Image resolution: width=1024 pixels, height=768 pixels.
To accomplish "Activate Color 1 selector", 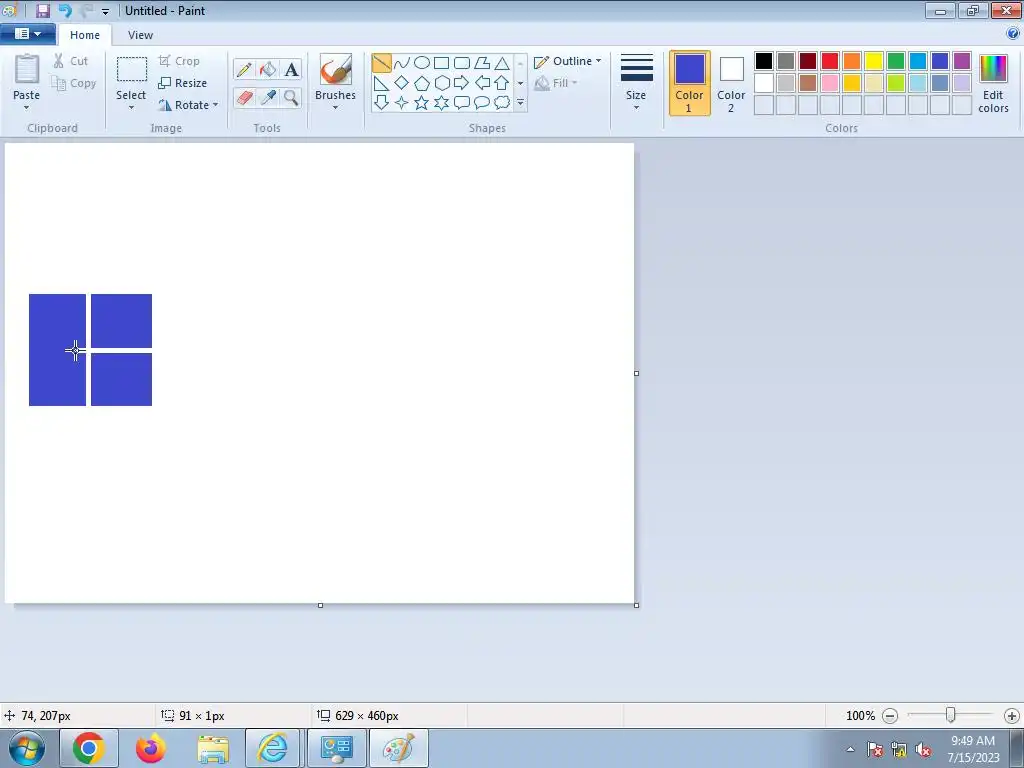I will (x=690, y=83).
